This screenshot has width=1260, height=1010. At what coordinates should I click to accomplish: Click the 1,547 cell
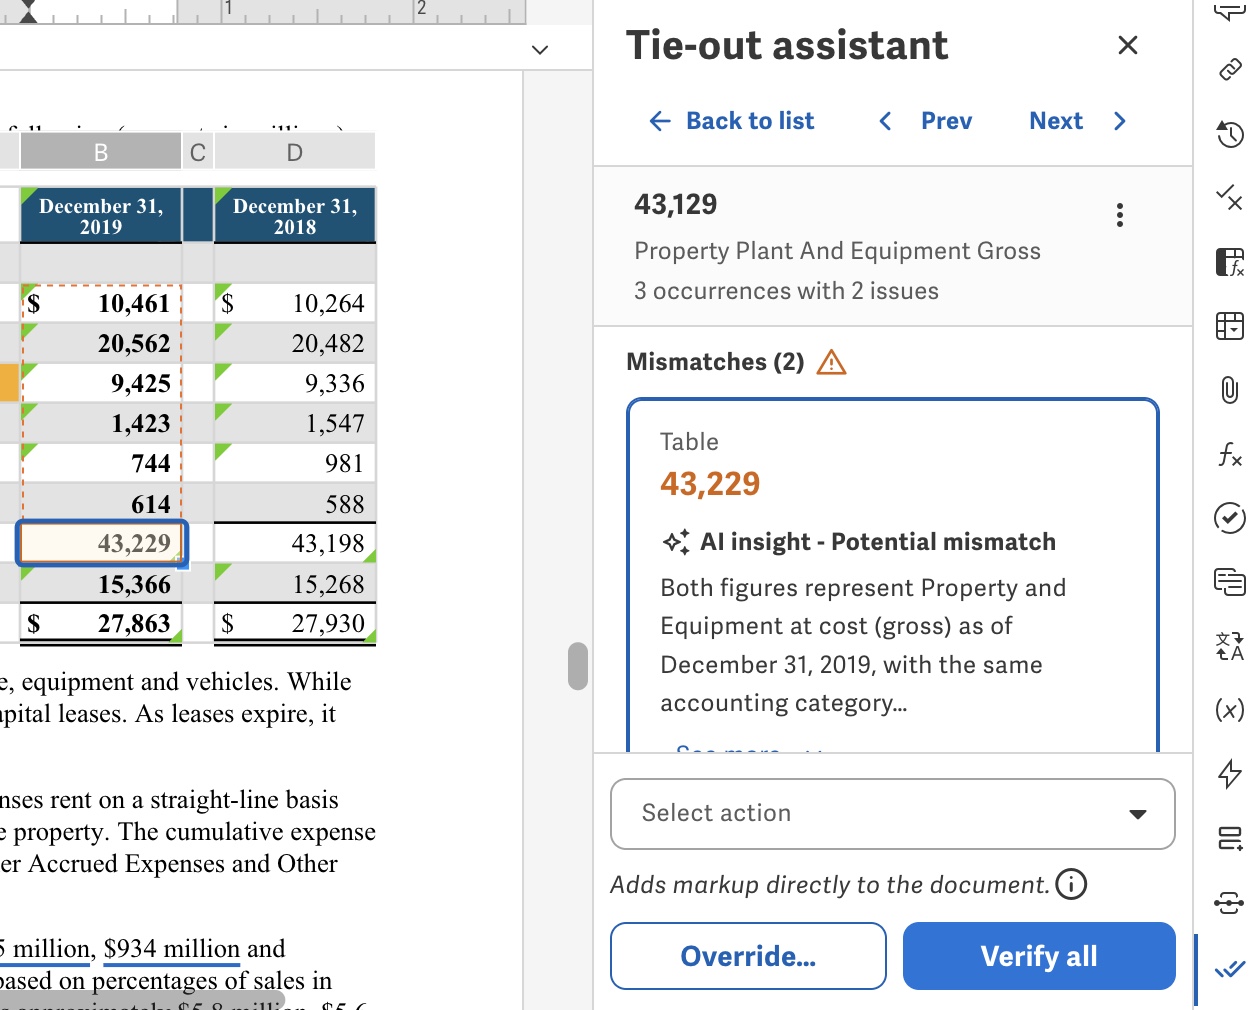point(295,423)
